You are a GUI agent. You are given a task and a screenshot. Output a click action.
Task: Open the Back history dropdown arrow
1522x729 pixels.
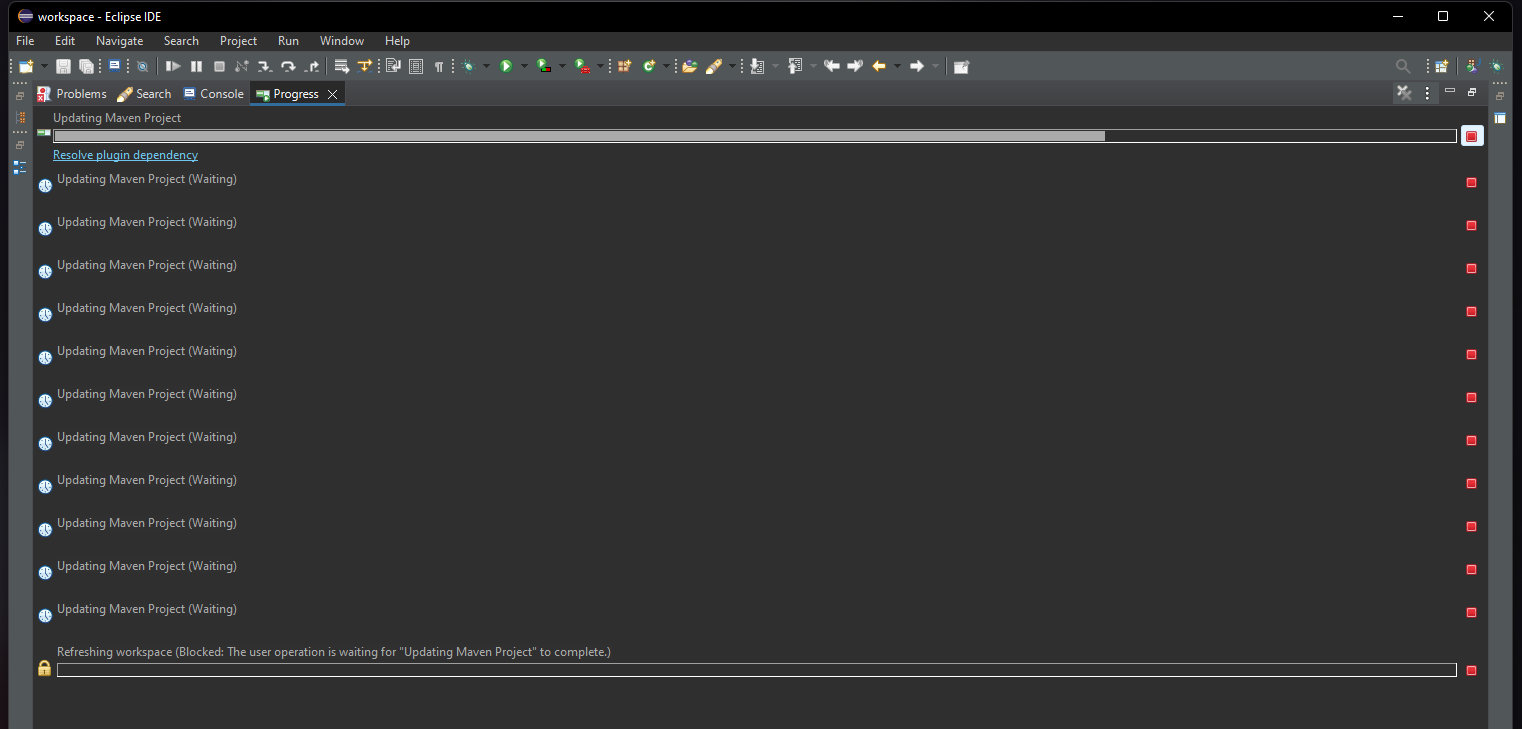coord(897,66)
